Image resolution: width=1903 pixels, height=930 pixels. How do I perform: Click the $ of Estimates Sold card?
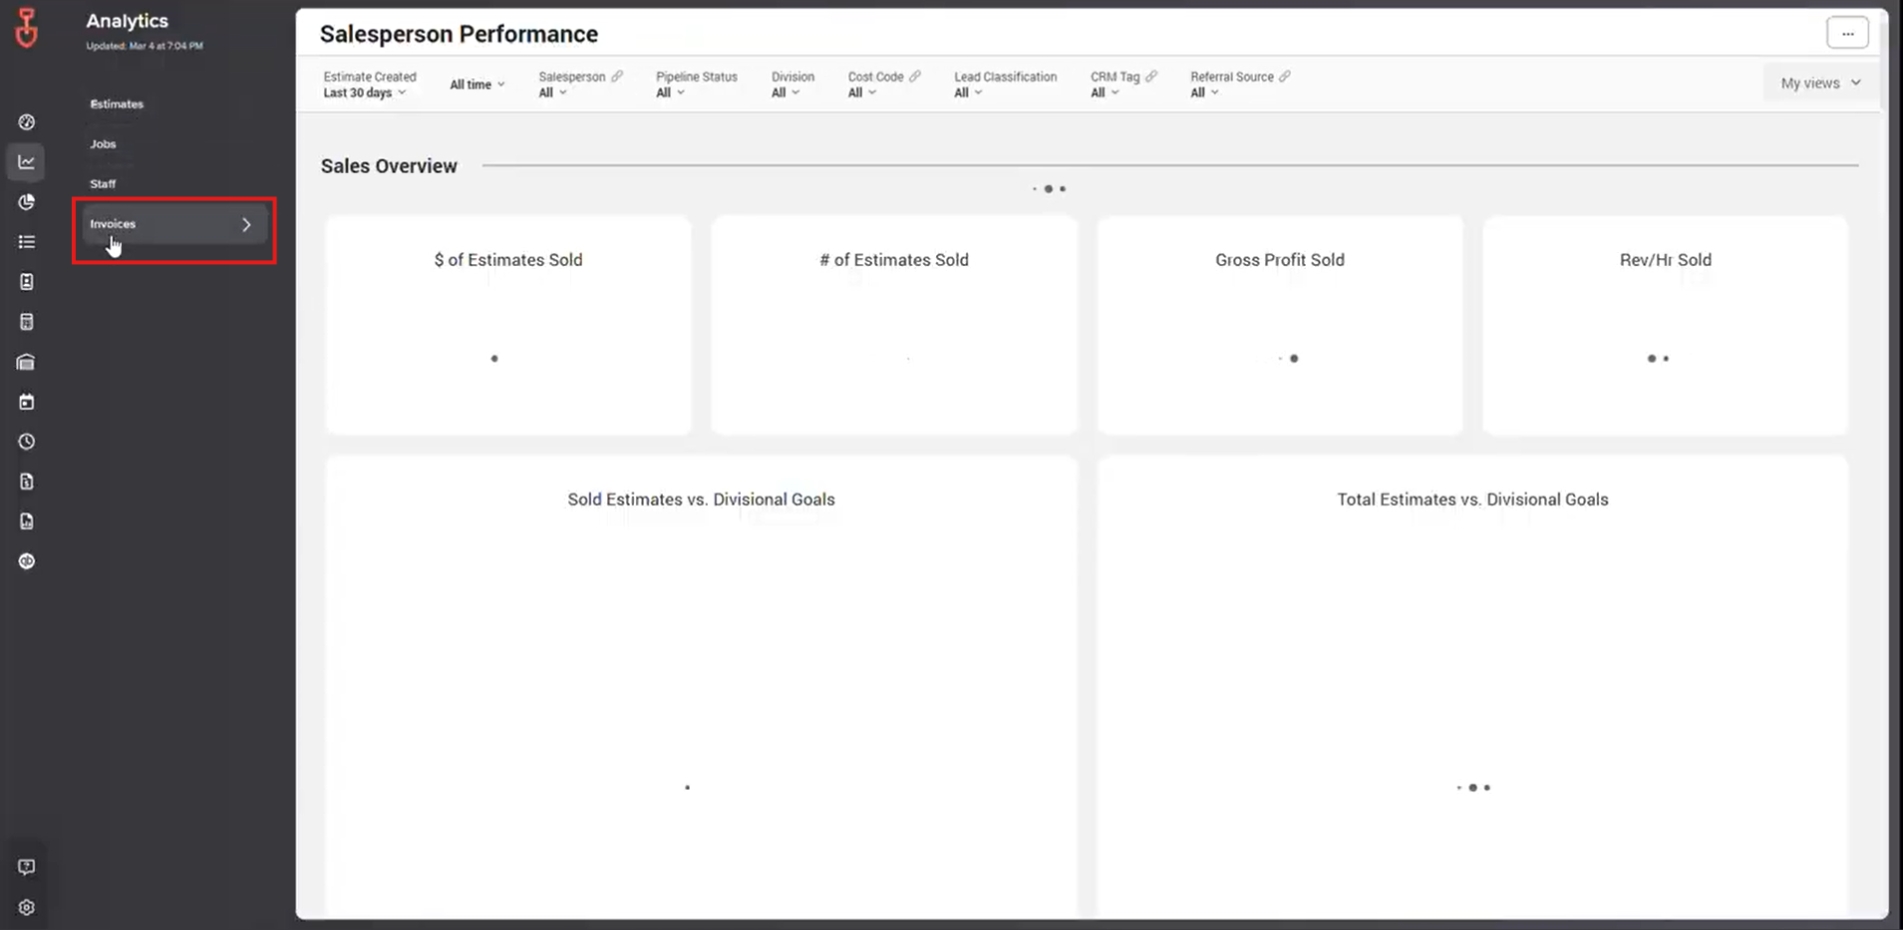[x=508, y=325]
